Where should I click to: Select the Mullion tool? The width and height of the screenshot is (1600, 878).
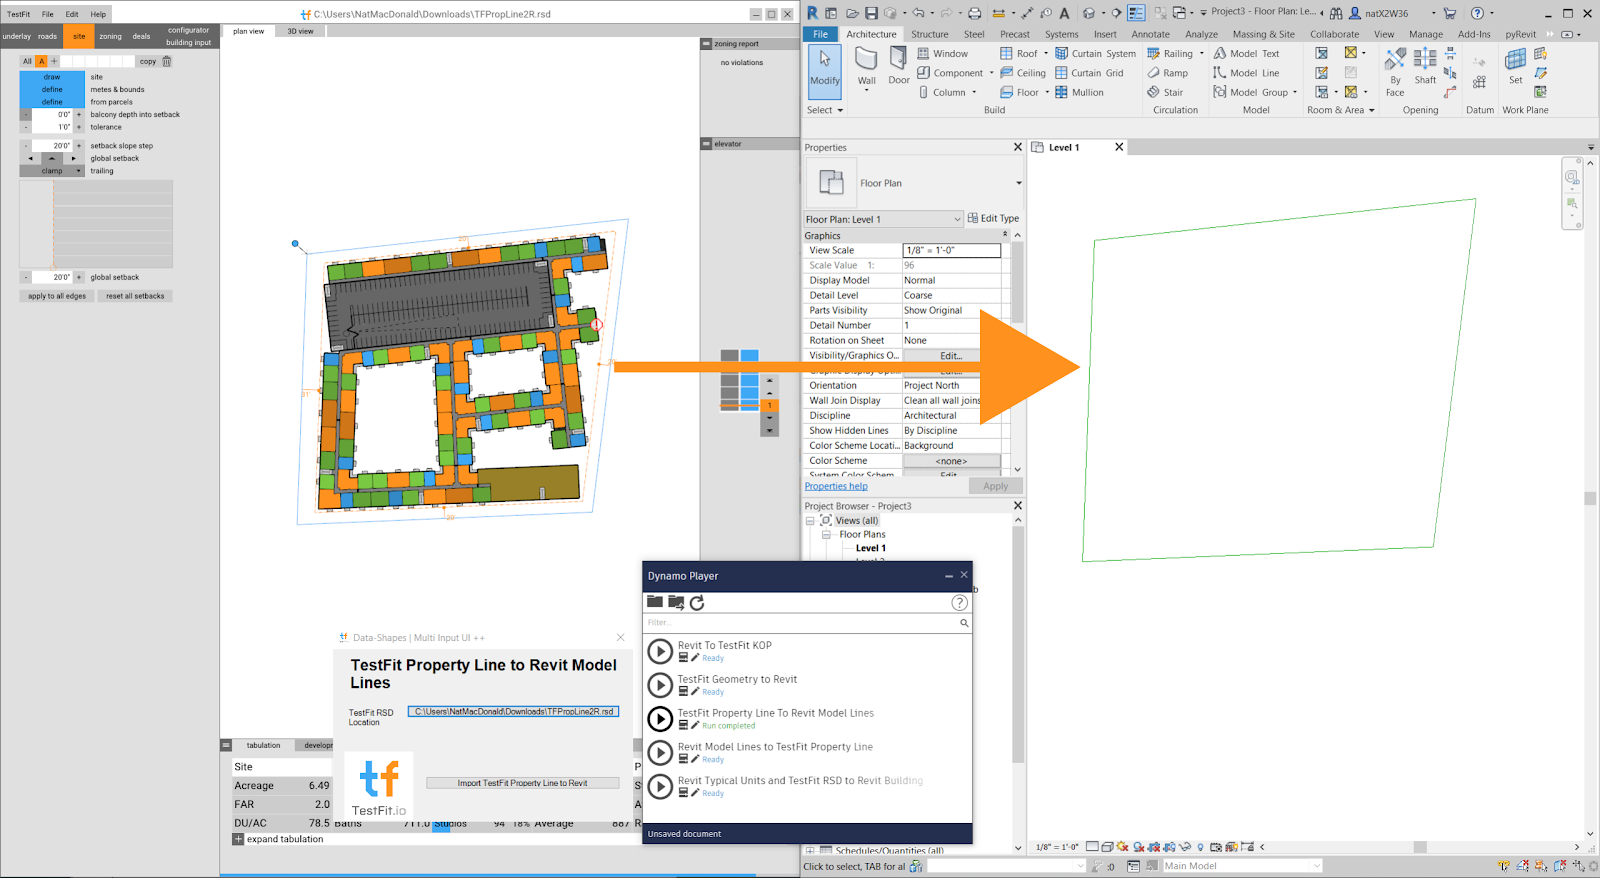(x=1079, y=92)
